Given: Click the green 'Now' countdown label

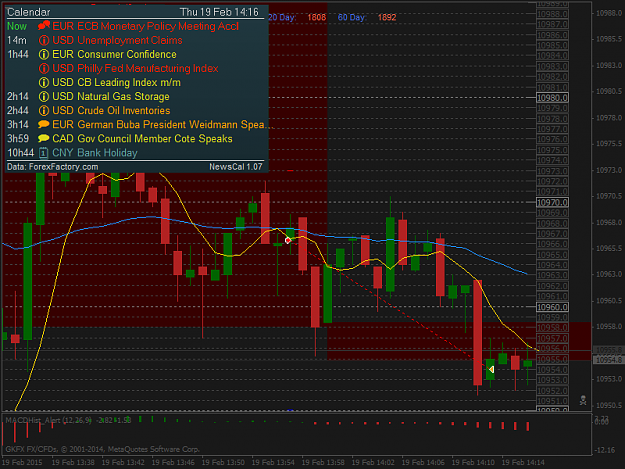Looking at the screenshot, I should point(17,26).
